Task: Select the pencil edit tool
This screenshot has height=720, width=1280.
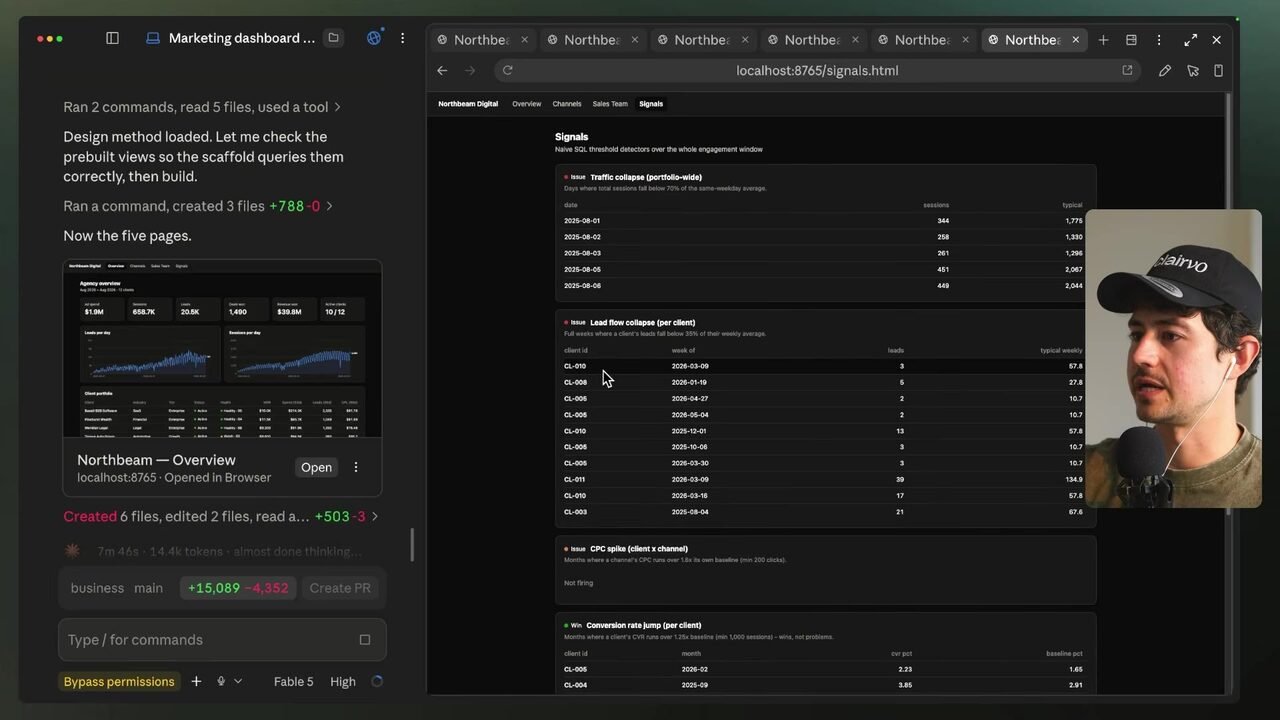Action: point(1165,71)
